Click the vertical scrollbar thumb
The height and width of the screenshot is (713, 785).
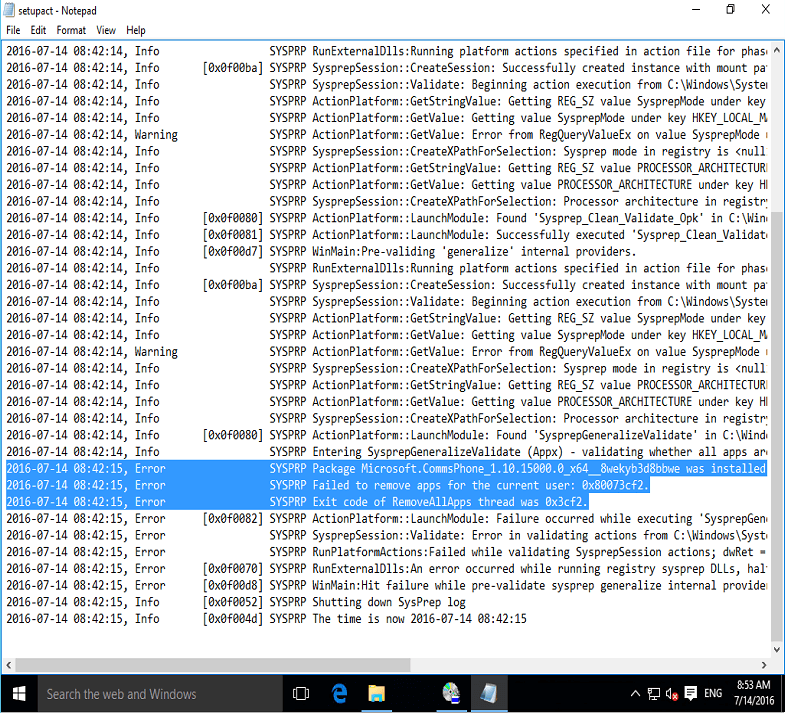[x=776, y=426]
